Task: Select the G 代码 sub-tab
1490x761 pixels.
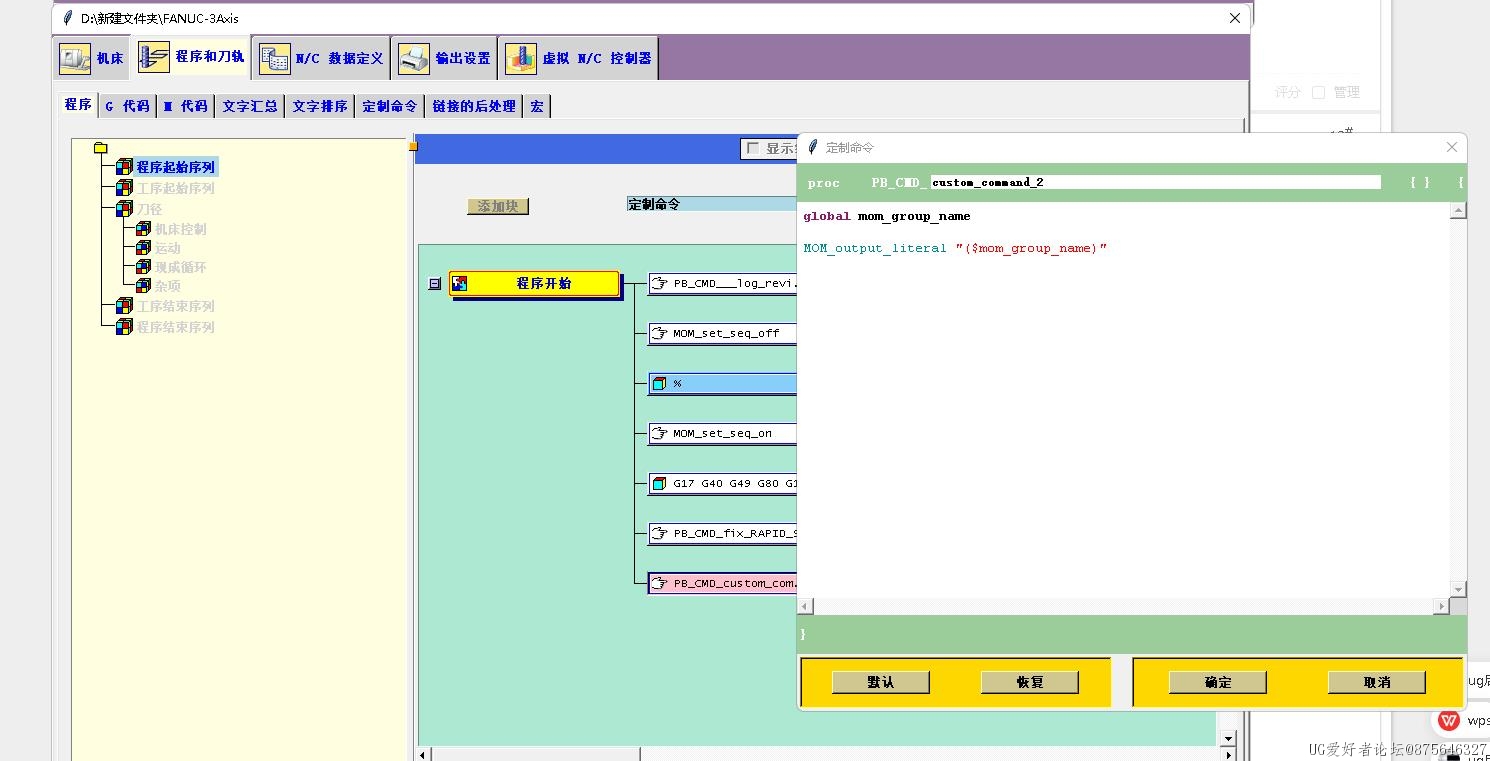Action: [127, 106]
